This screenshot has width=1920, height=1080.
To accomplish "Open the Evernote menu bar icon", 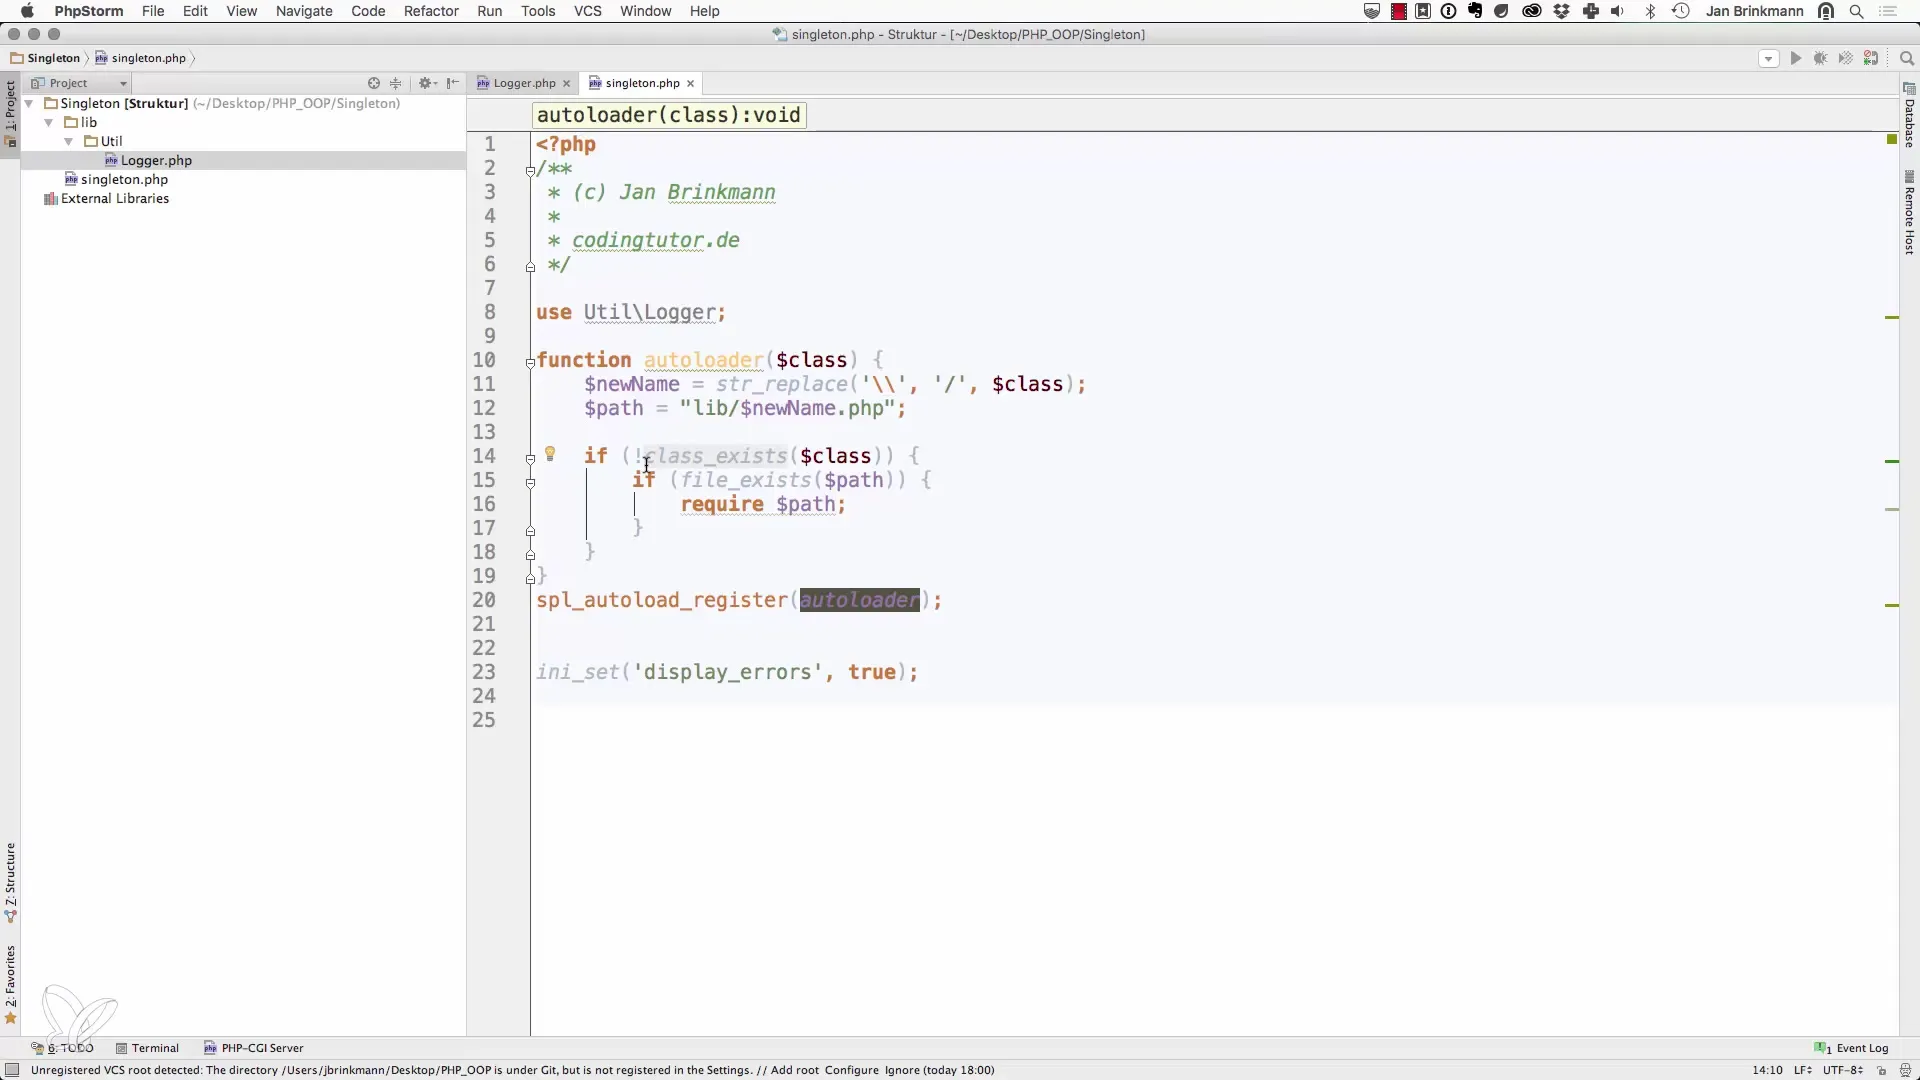I will [x=1475, y=11].
